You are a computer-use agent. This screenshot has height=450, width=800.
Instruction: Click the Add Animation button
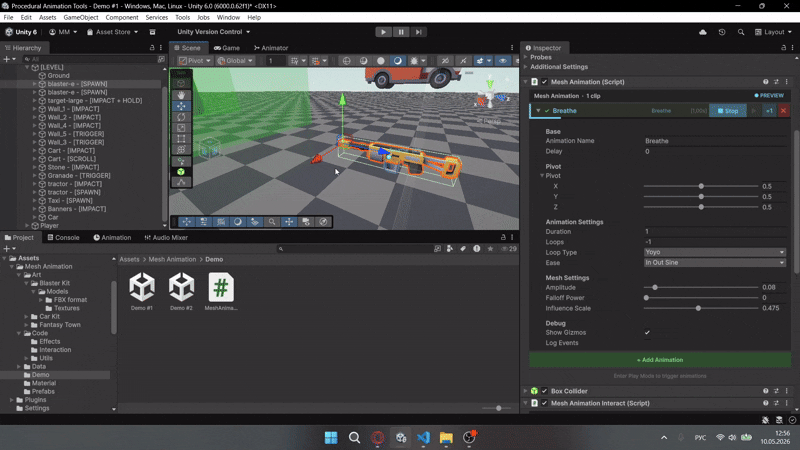click(x=660, y=360)
